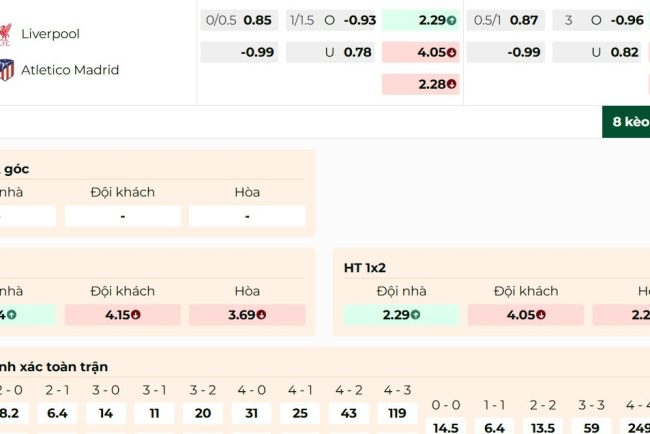Click the down arrow on 4.15 odds

coord(135,315)
